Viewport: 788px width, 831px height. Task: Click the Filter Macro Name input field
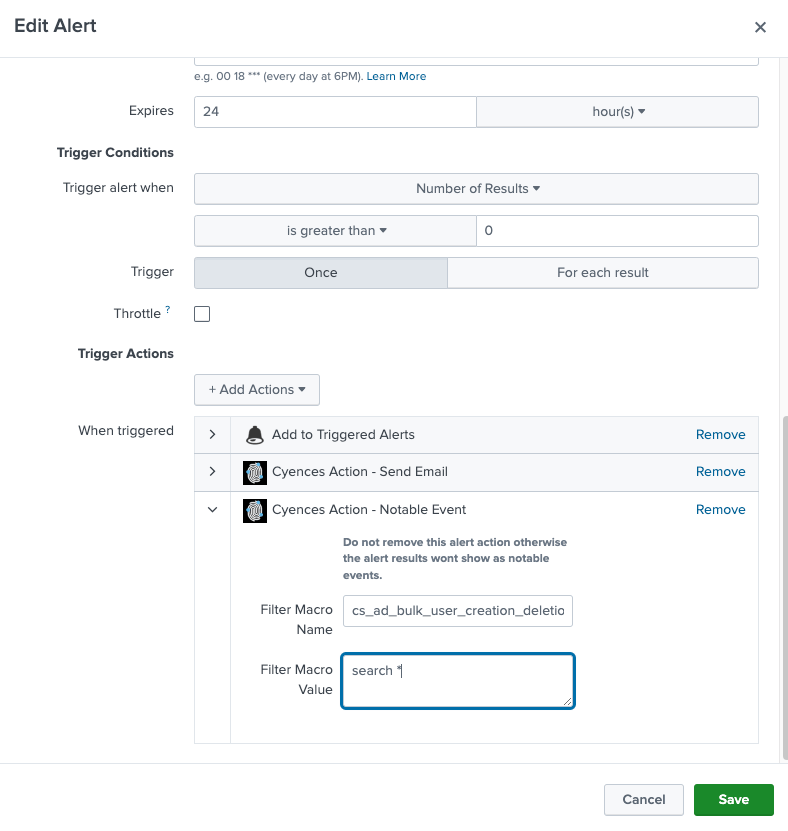click(457, 610)
